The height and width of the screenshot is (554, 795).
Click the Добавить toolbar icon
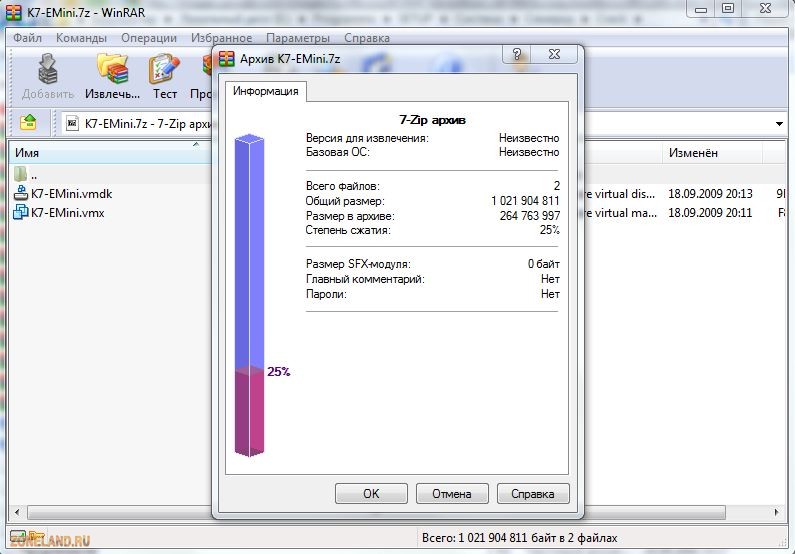click(x=48, y=70)
